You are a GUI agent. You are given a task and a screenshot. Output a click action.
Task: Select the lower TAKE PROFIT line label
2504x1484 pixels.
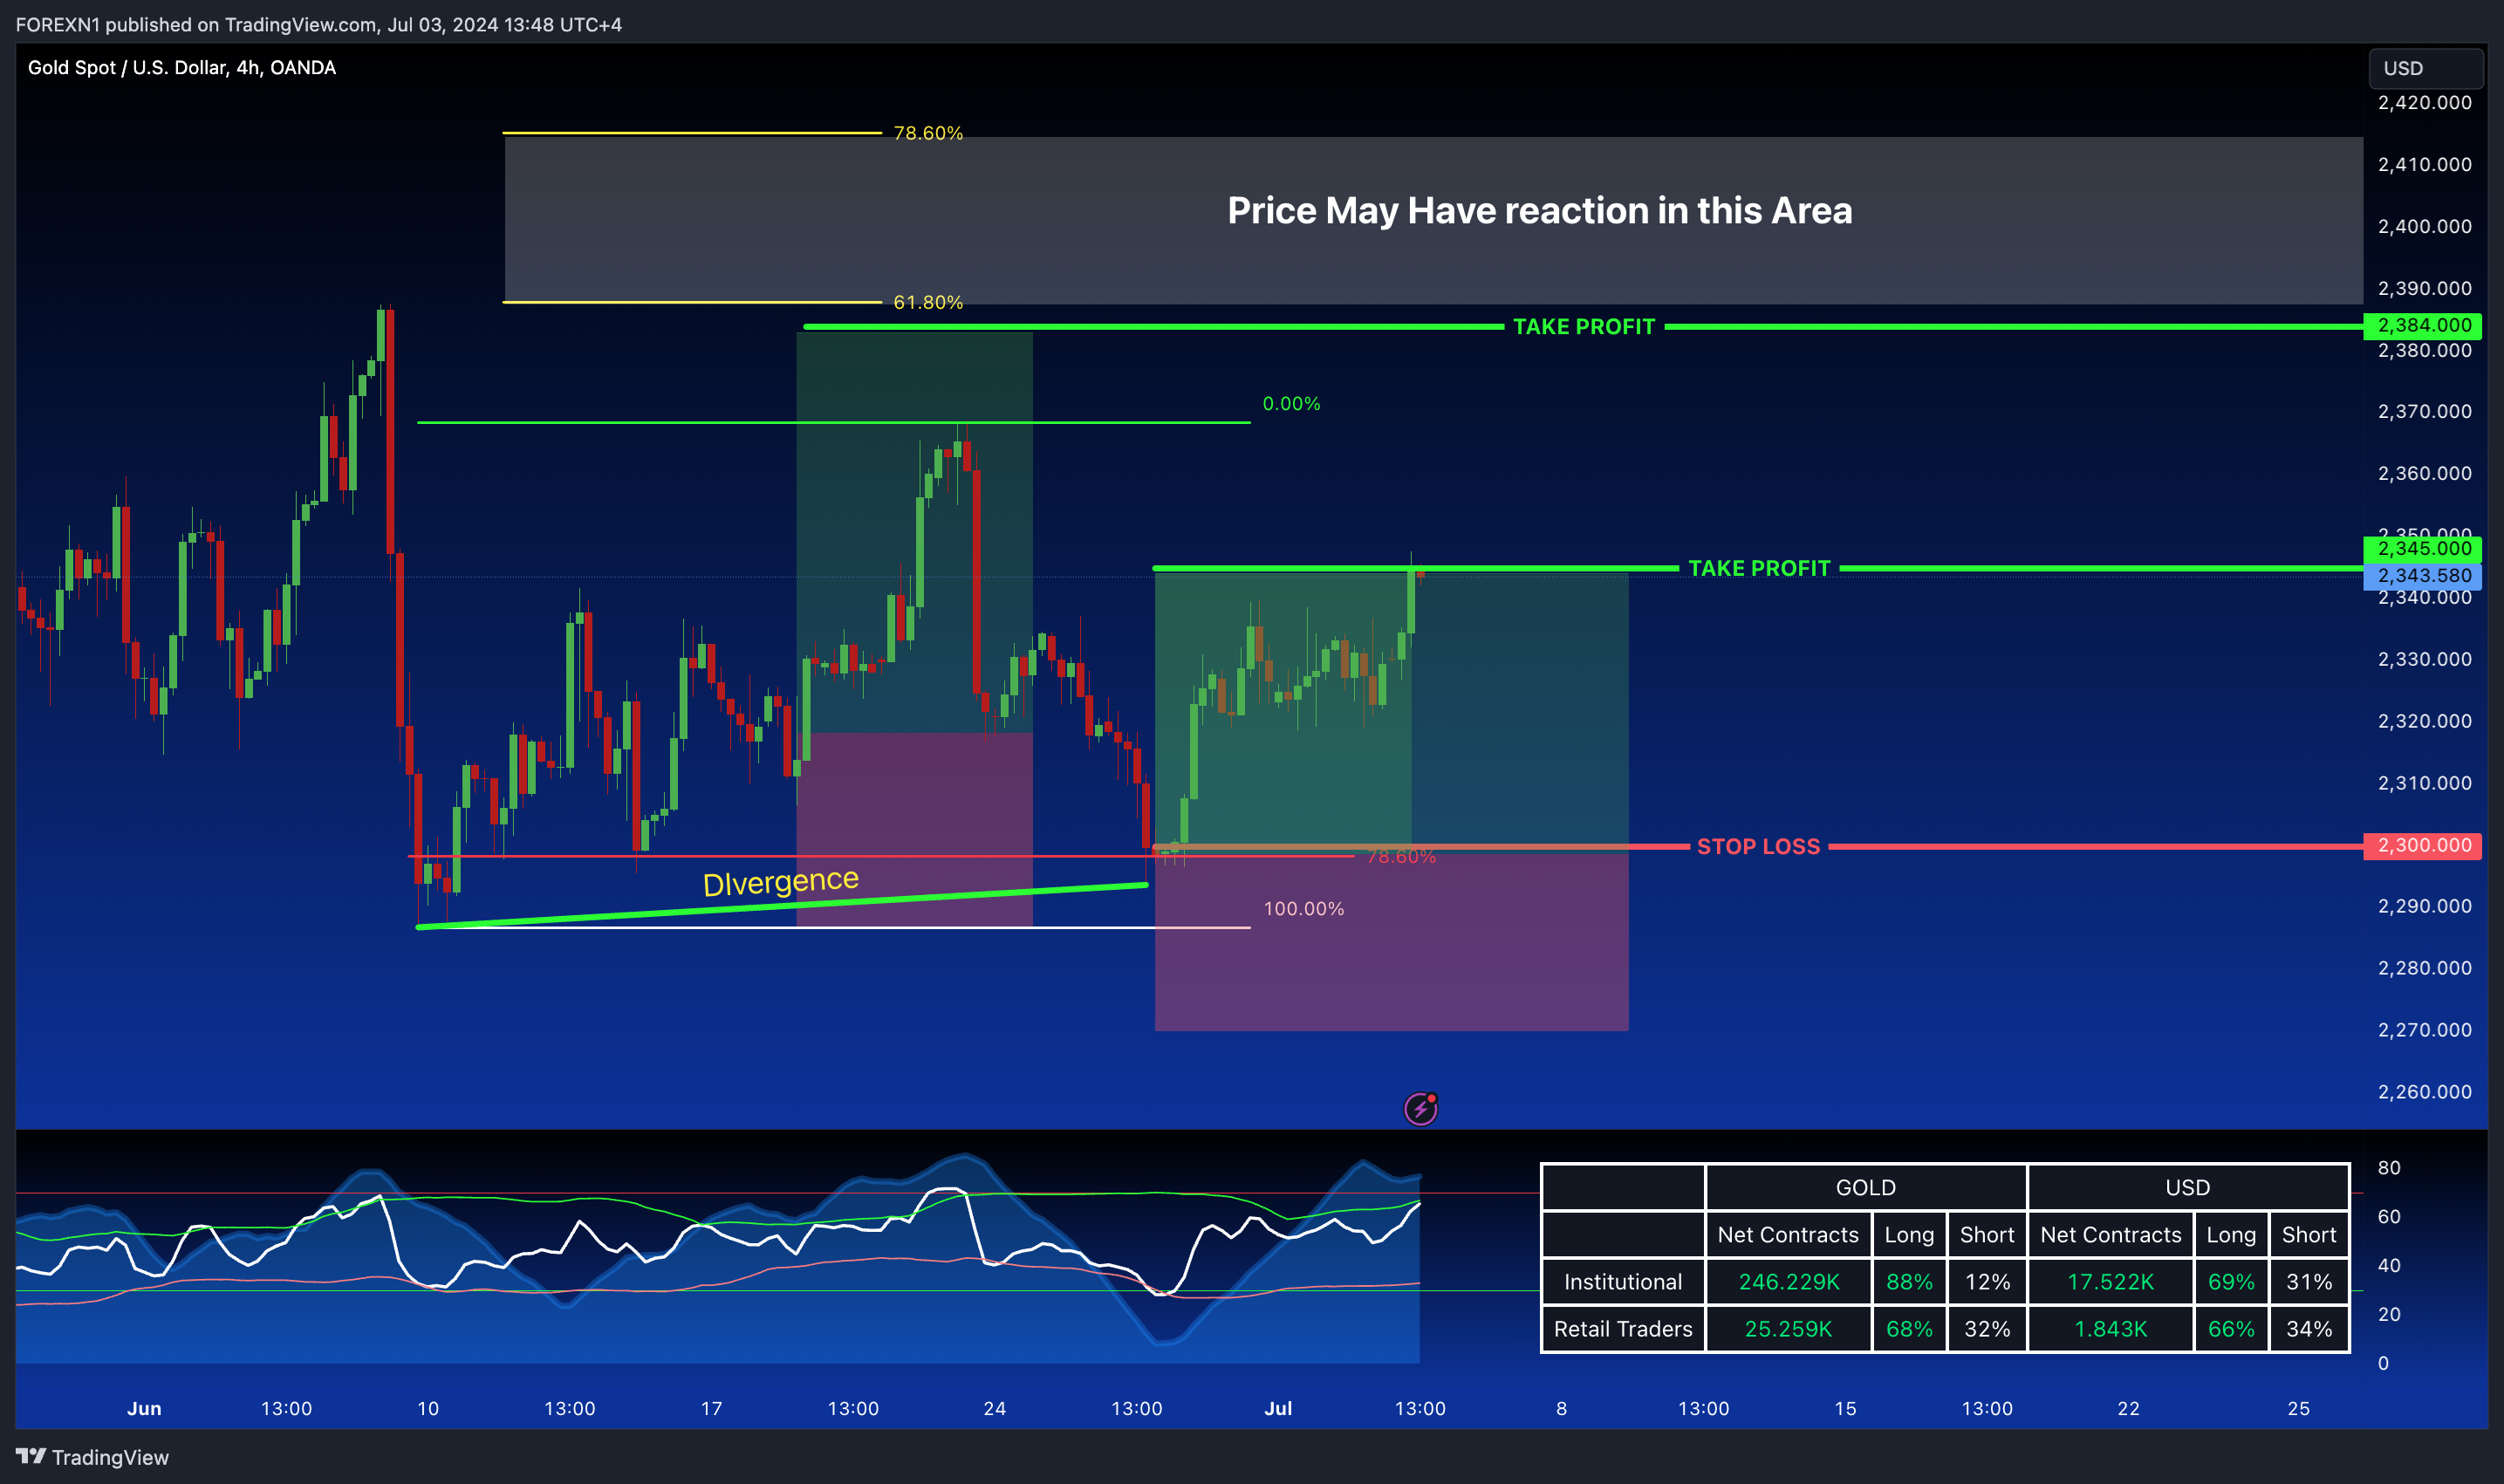click(1759, 568)
